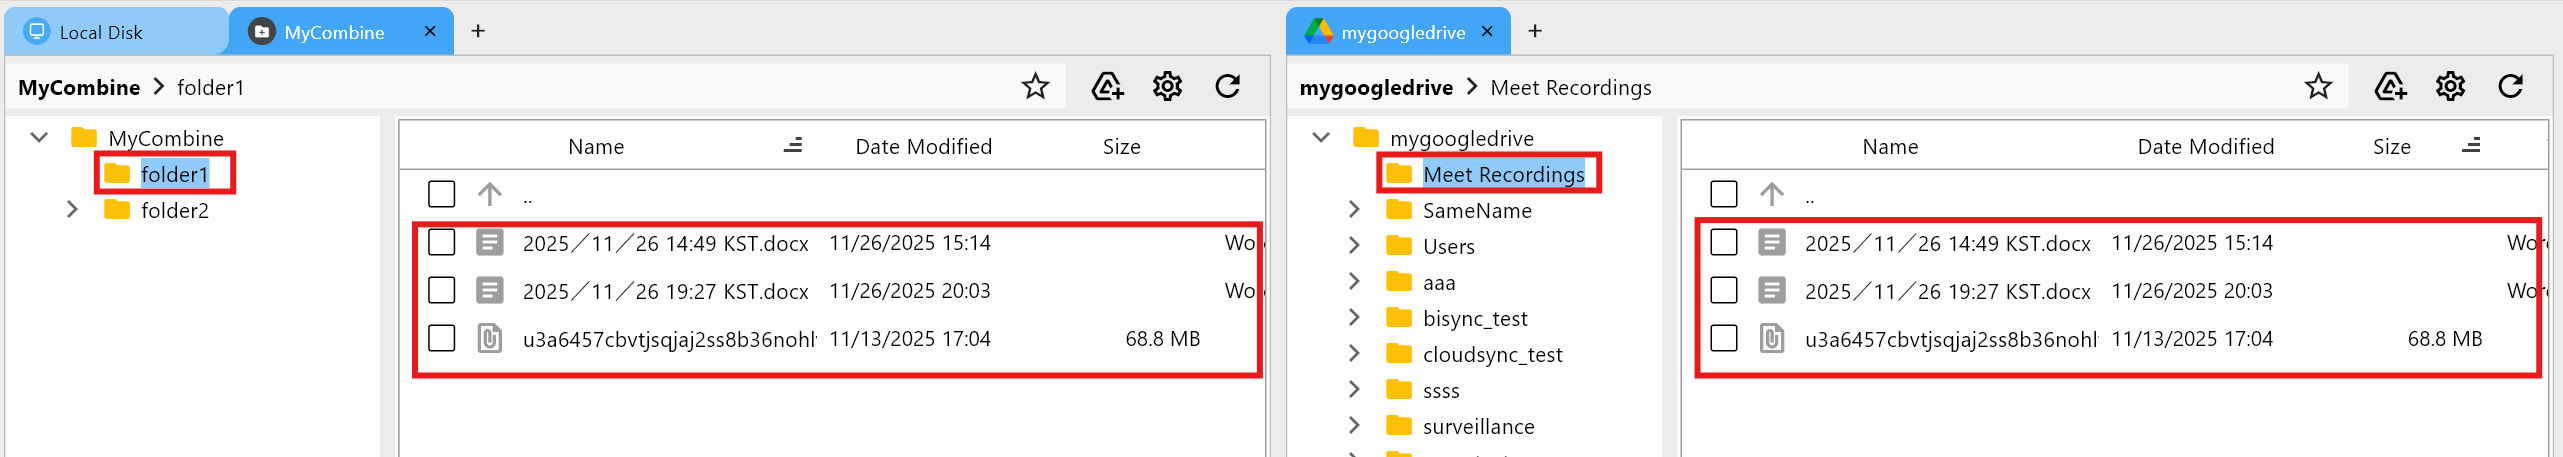Click the favorite star icon in MyCombine pane
The height and width of the screenshot is (457, 2563).
1035,87
